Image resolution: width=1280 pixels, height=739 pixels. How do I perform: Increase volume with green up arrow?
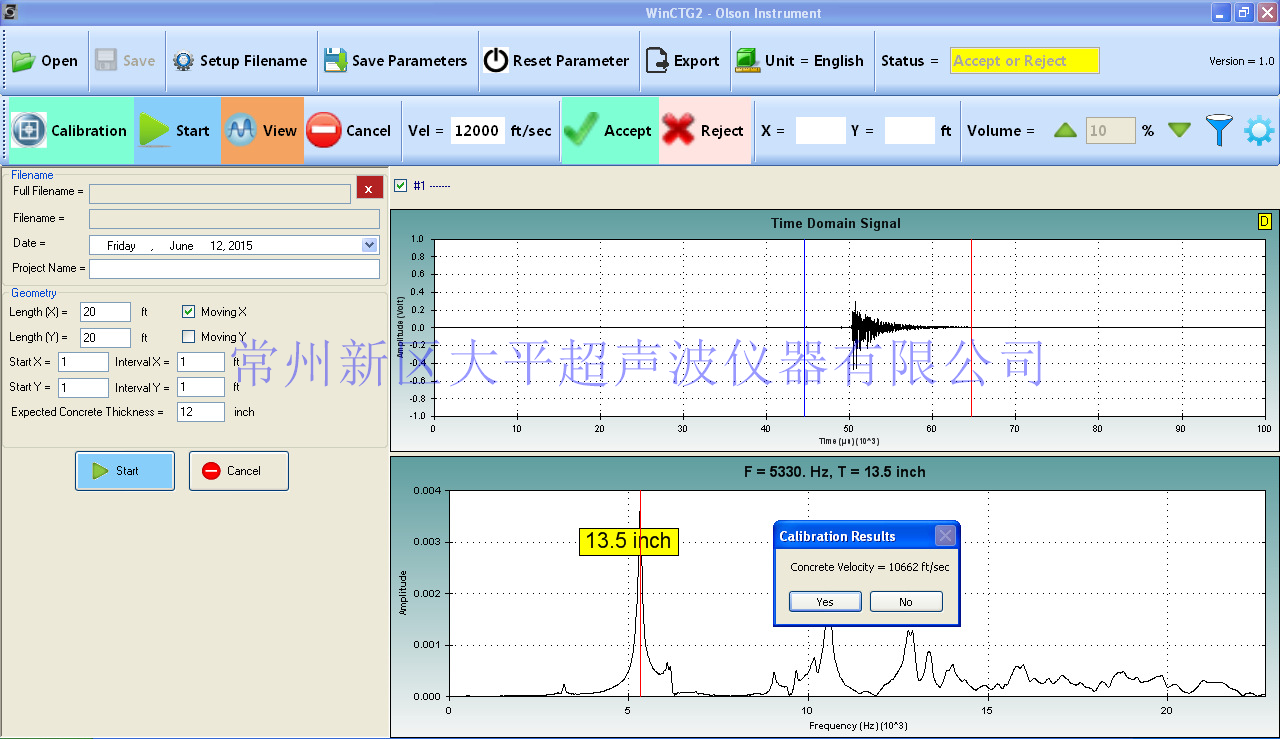coord(1065,130)
